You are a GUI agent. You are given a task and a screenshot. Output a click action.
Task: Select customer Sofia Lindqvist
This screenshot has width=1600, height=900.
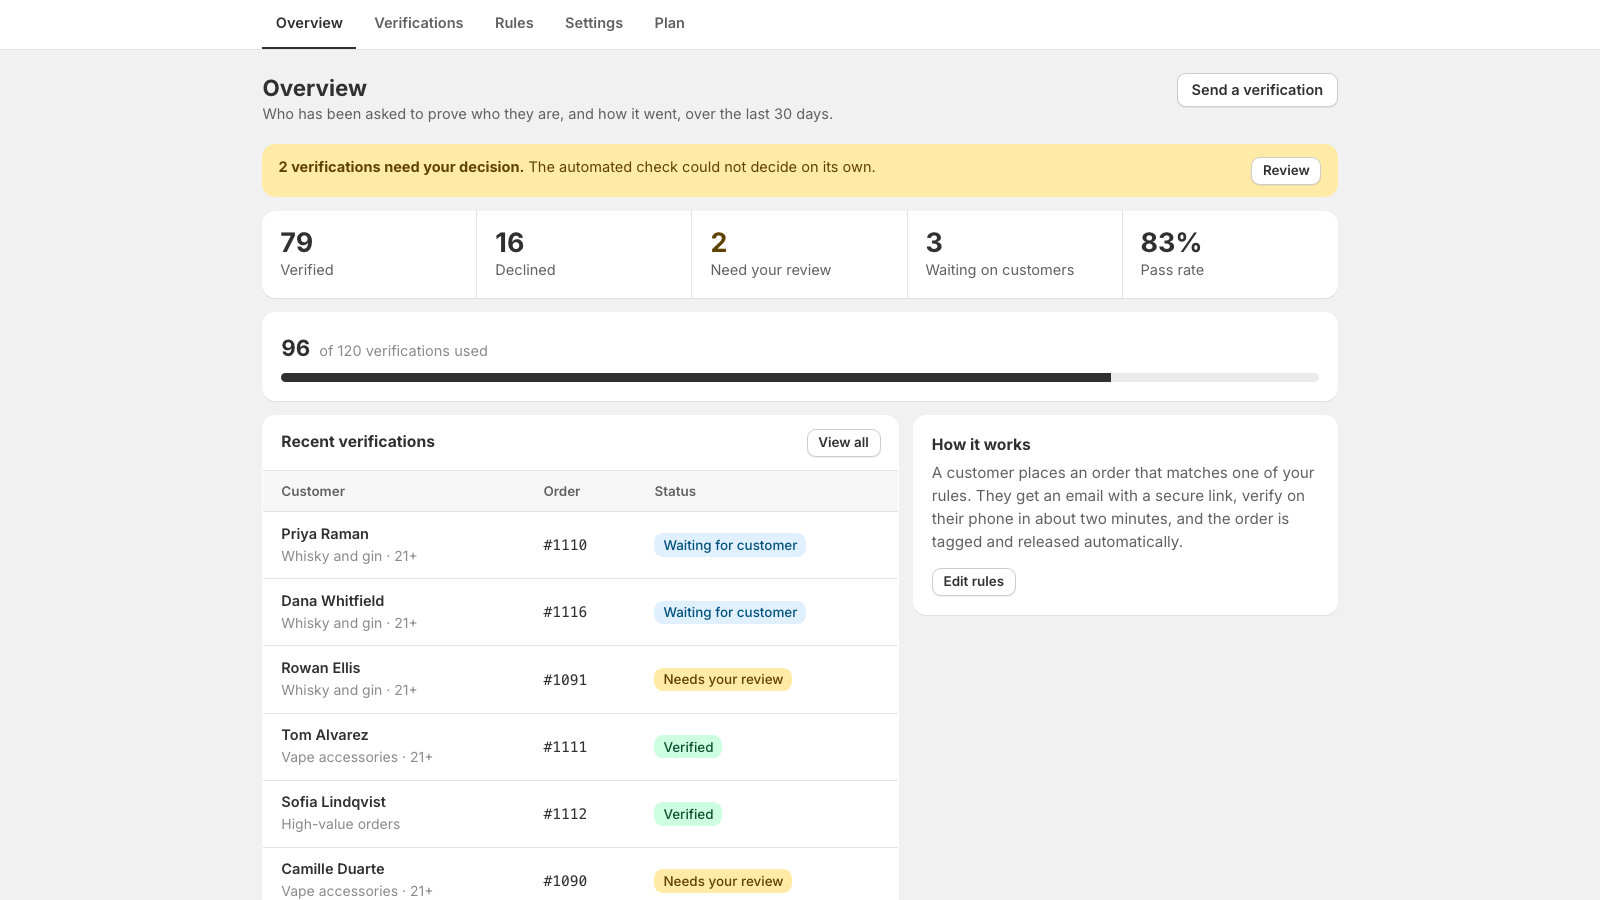(333, 802)
